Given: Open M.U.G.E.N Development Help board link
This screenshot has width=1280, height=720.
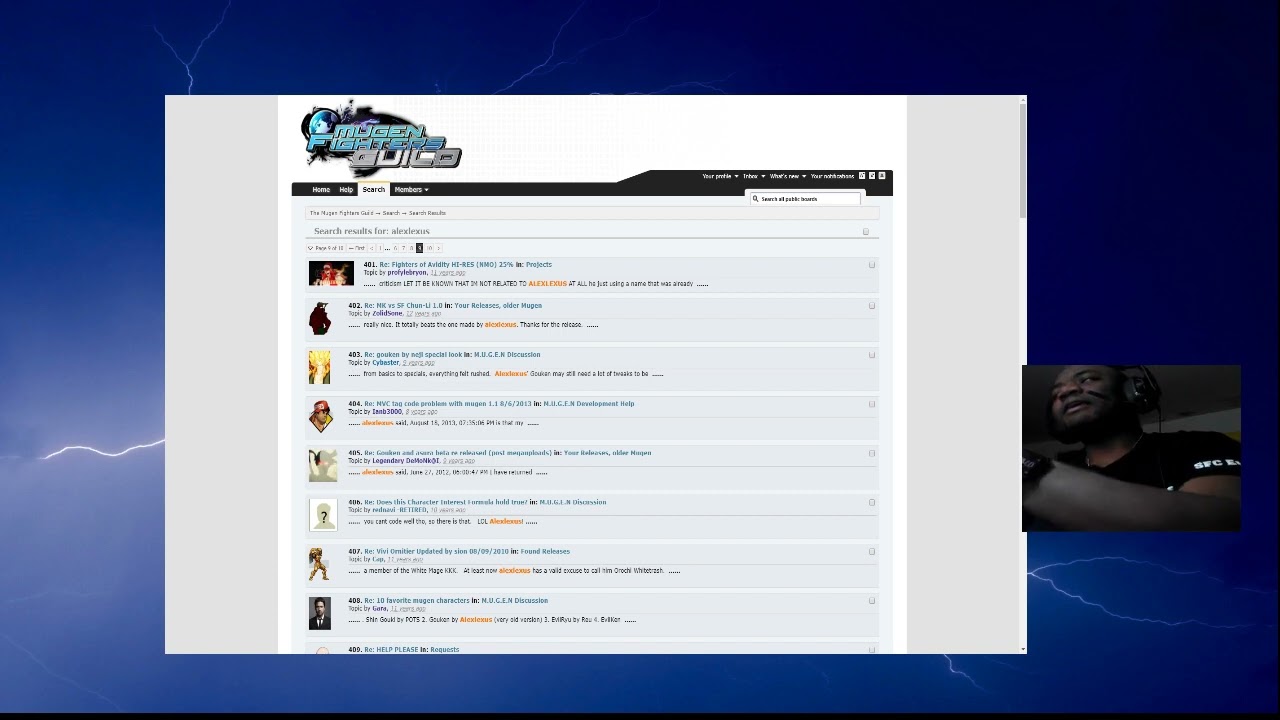Looking at the screenshot, I should point(589,404).
